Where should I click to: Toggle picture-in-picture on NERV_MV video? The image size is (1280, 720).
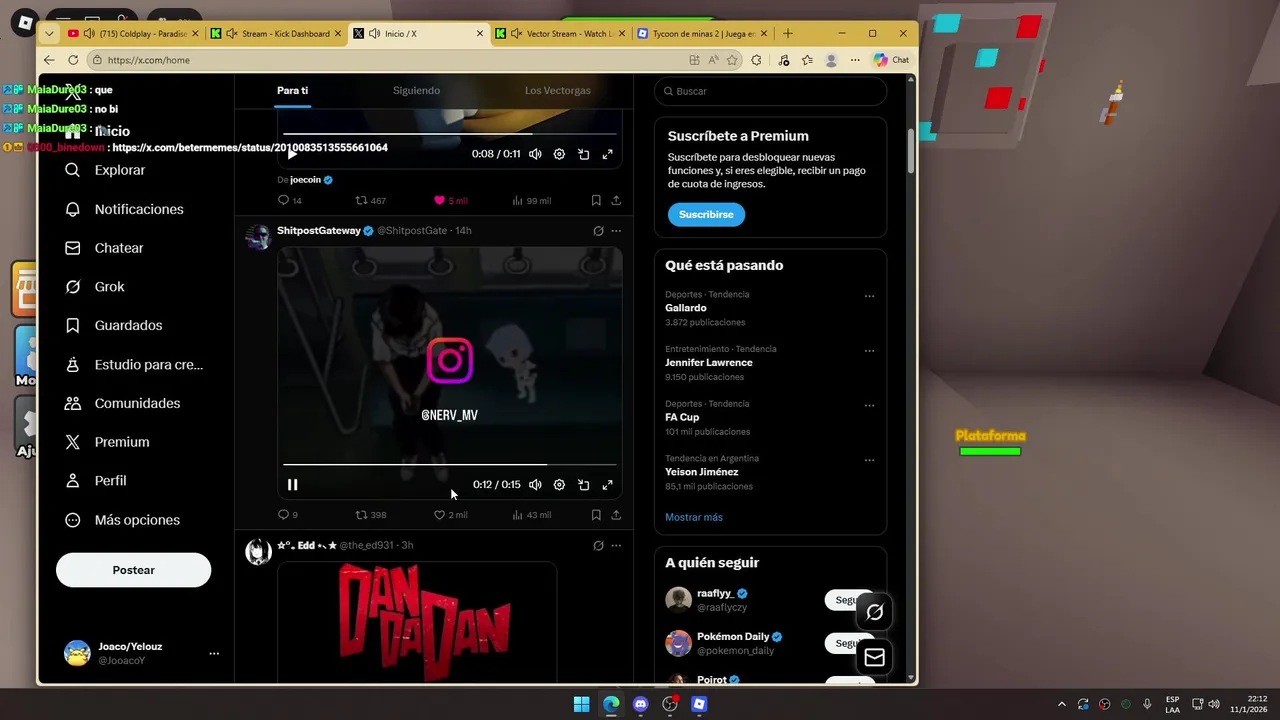tap(583, 485)
